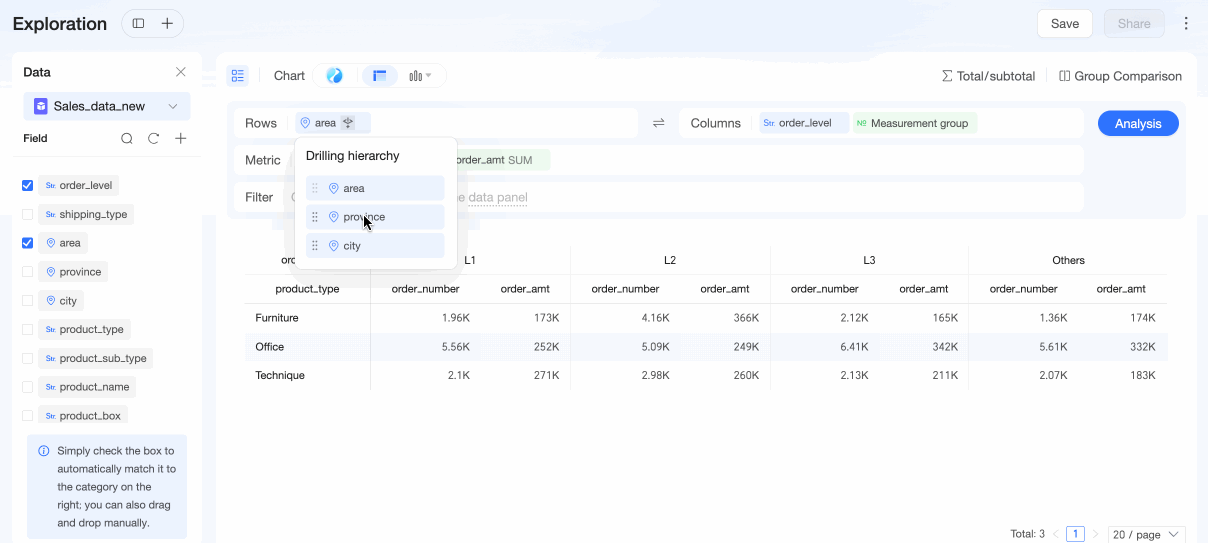Open the more options kebab menu
The width and height of the screenshot is (1208, 543).
[x=1186, y=23]
